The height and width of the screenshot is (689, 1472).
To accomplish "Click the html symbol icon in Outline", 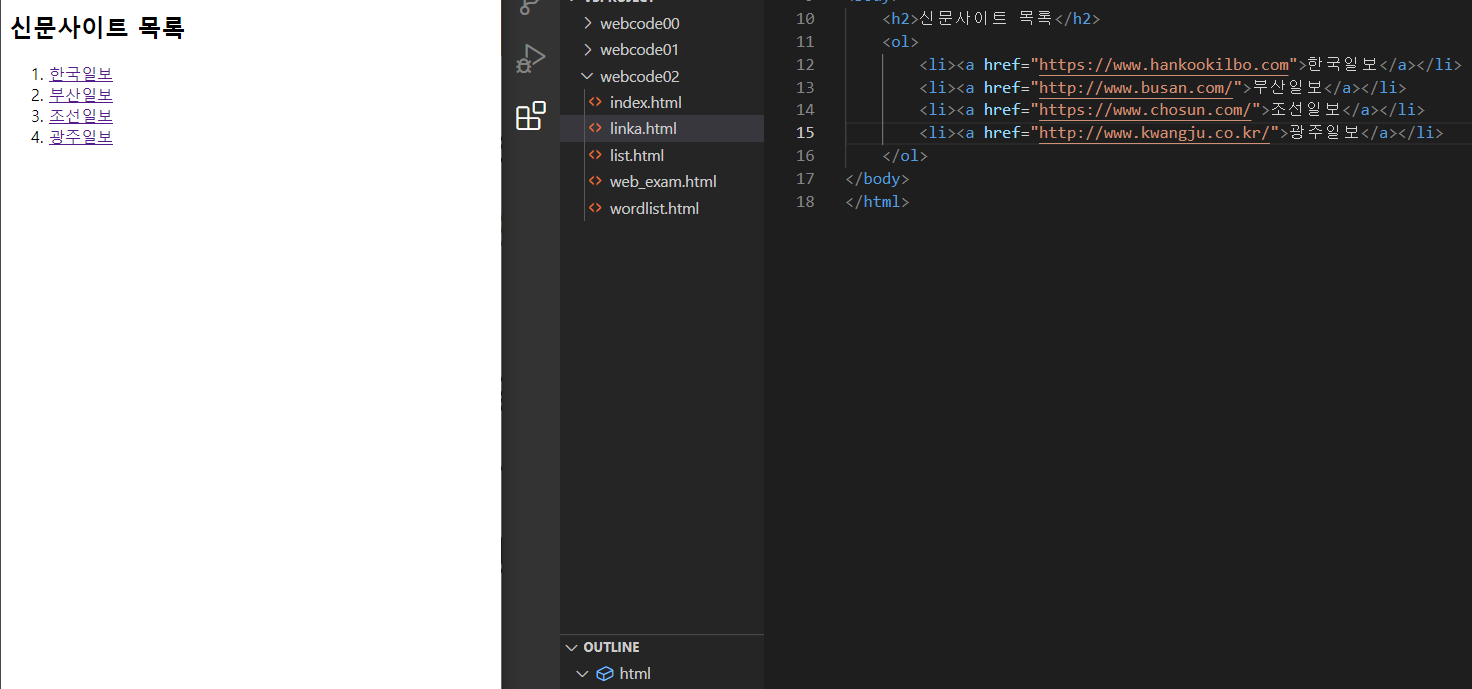I will click(604, 674).
